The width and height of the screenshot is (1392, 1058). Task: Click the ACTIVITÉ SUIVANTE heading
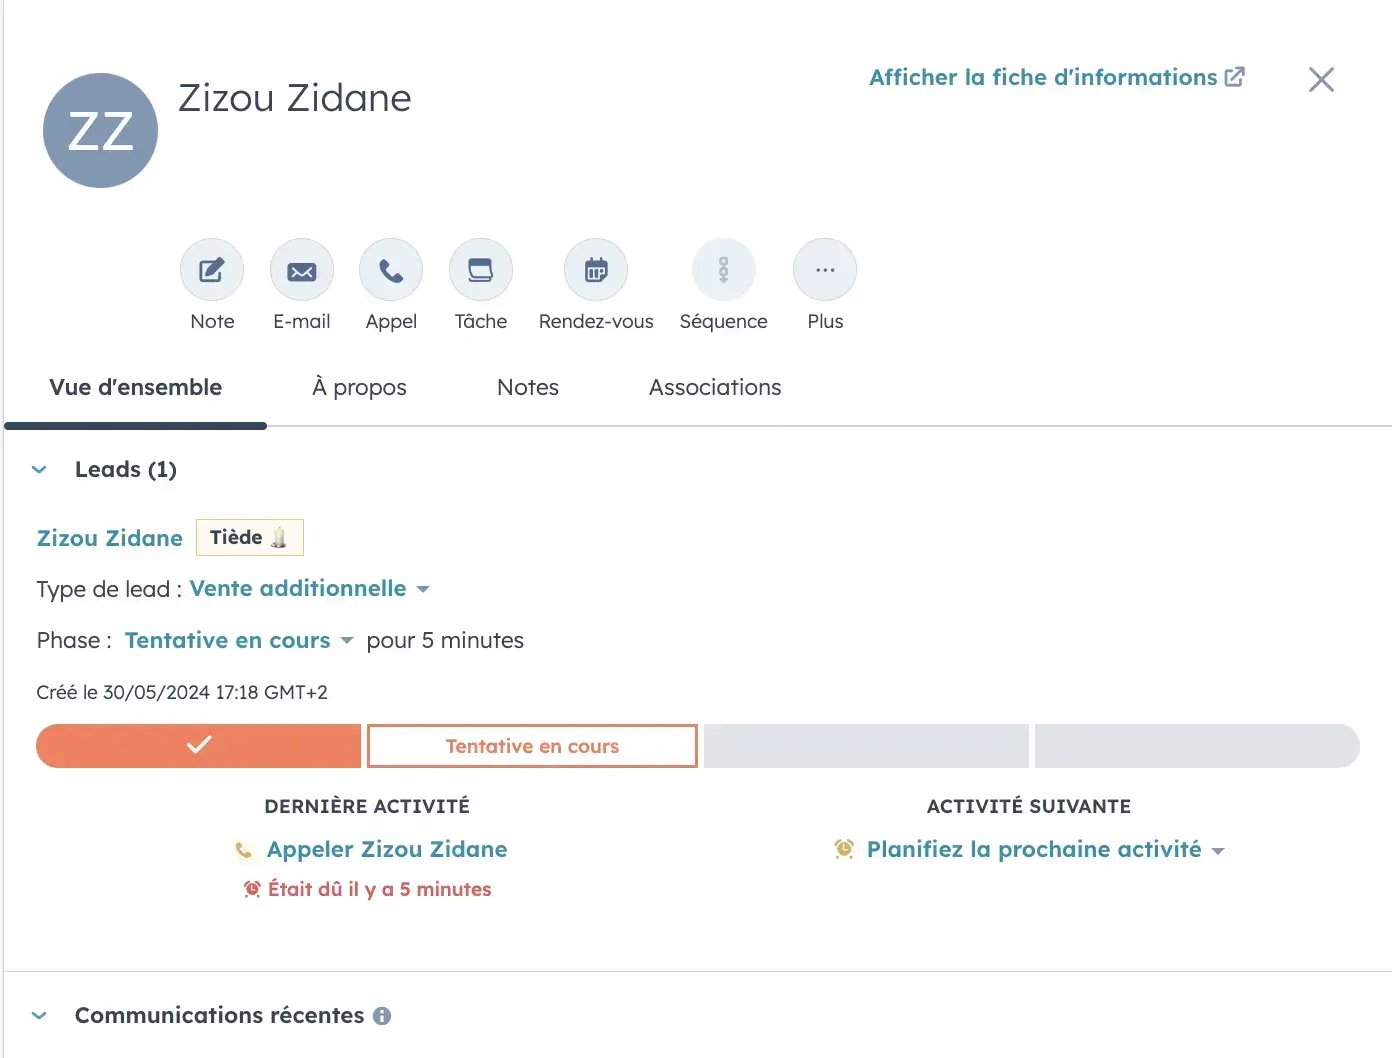pos(1029,806)
